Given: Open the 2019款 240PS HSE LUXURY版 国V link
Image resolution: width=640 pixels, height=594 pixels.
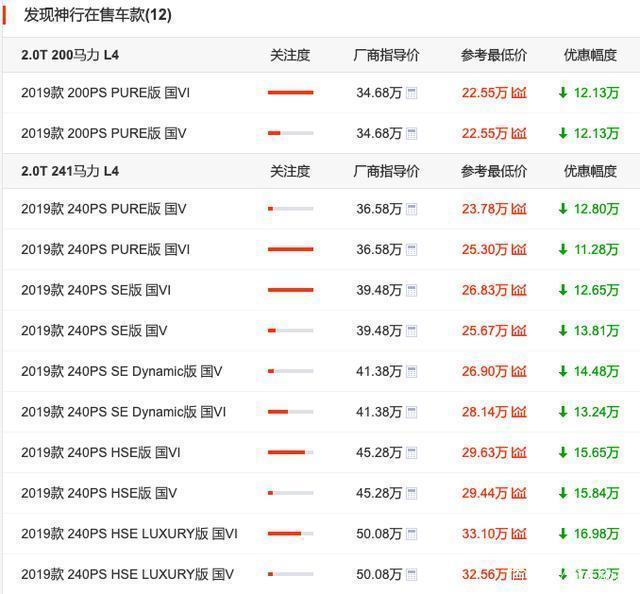Looking at the screenshot, I should click(127, 574).
